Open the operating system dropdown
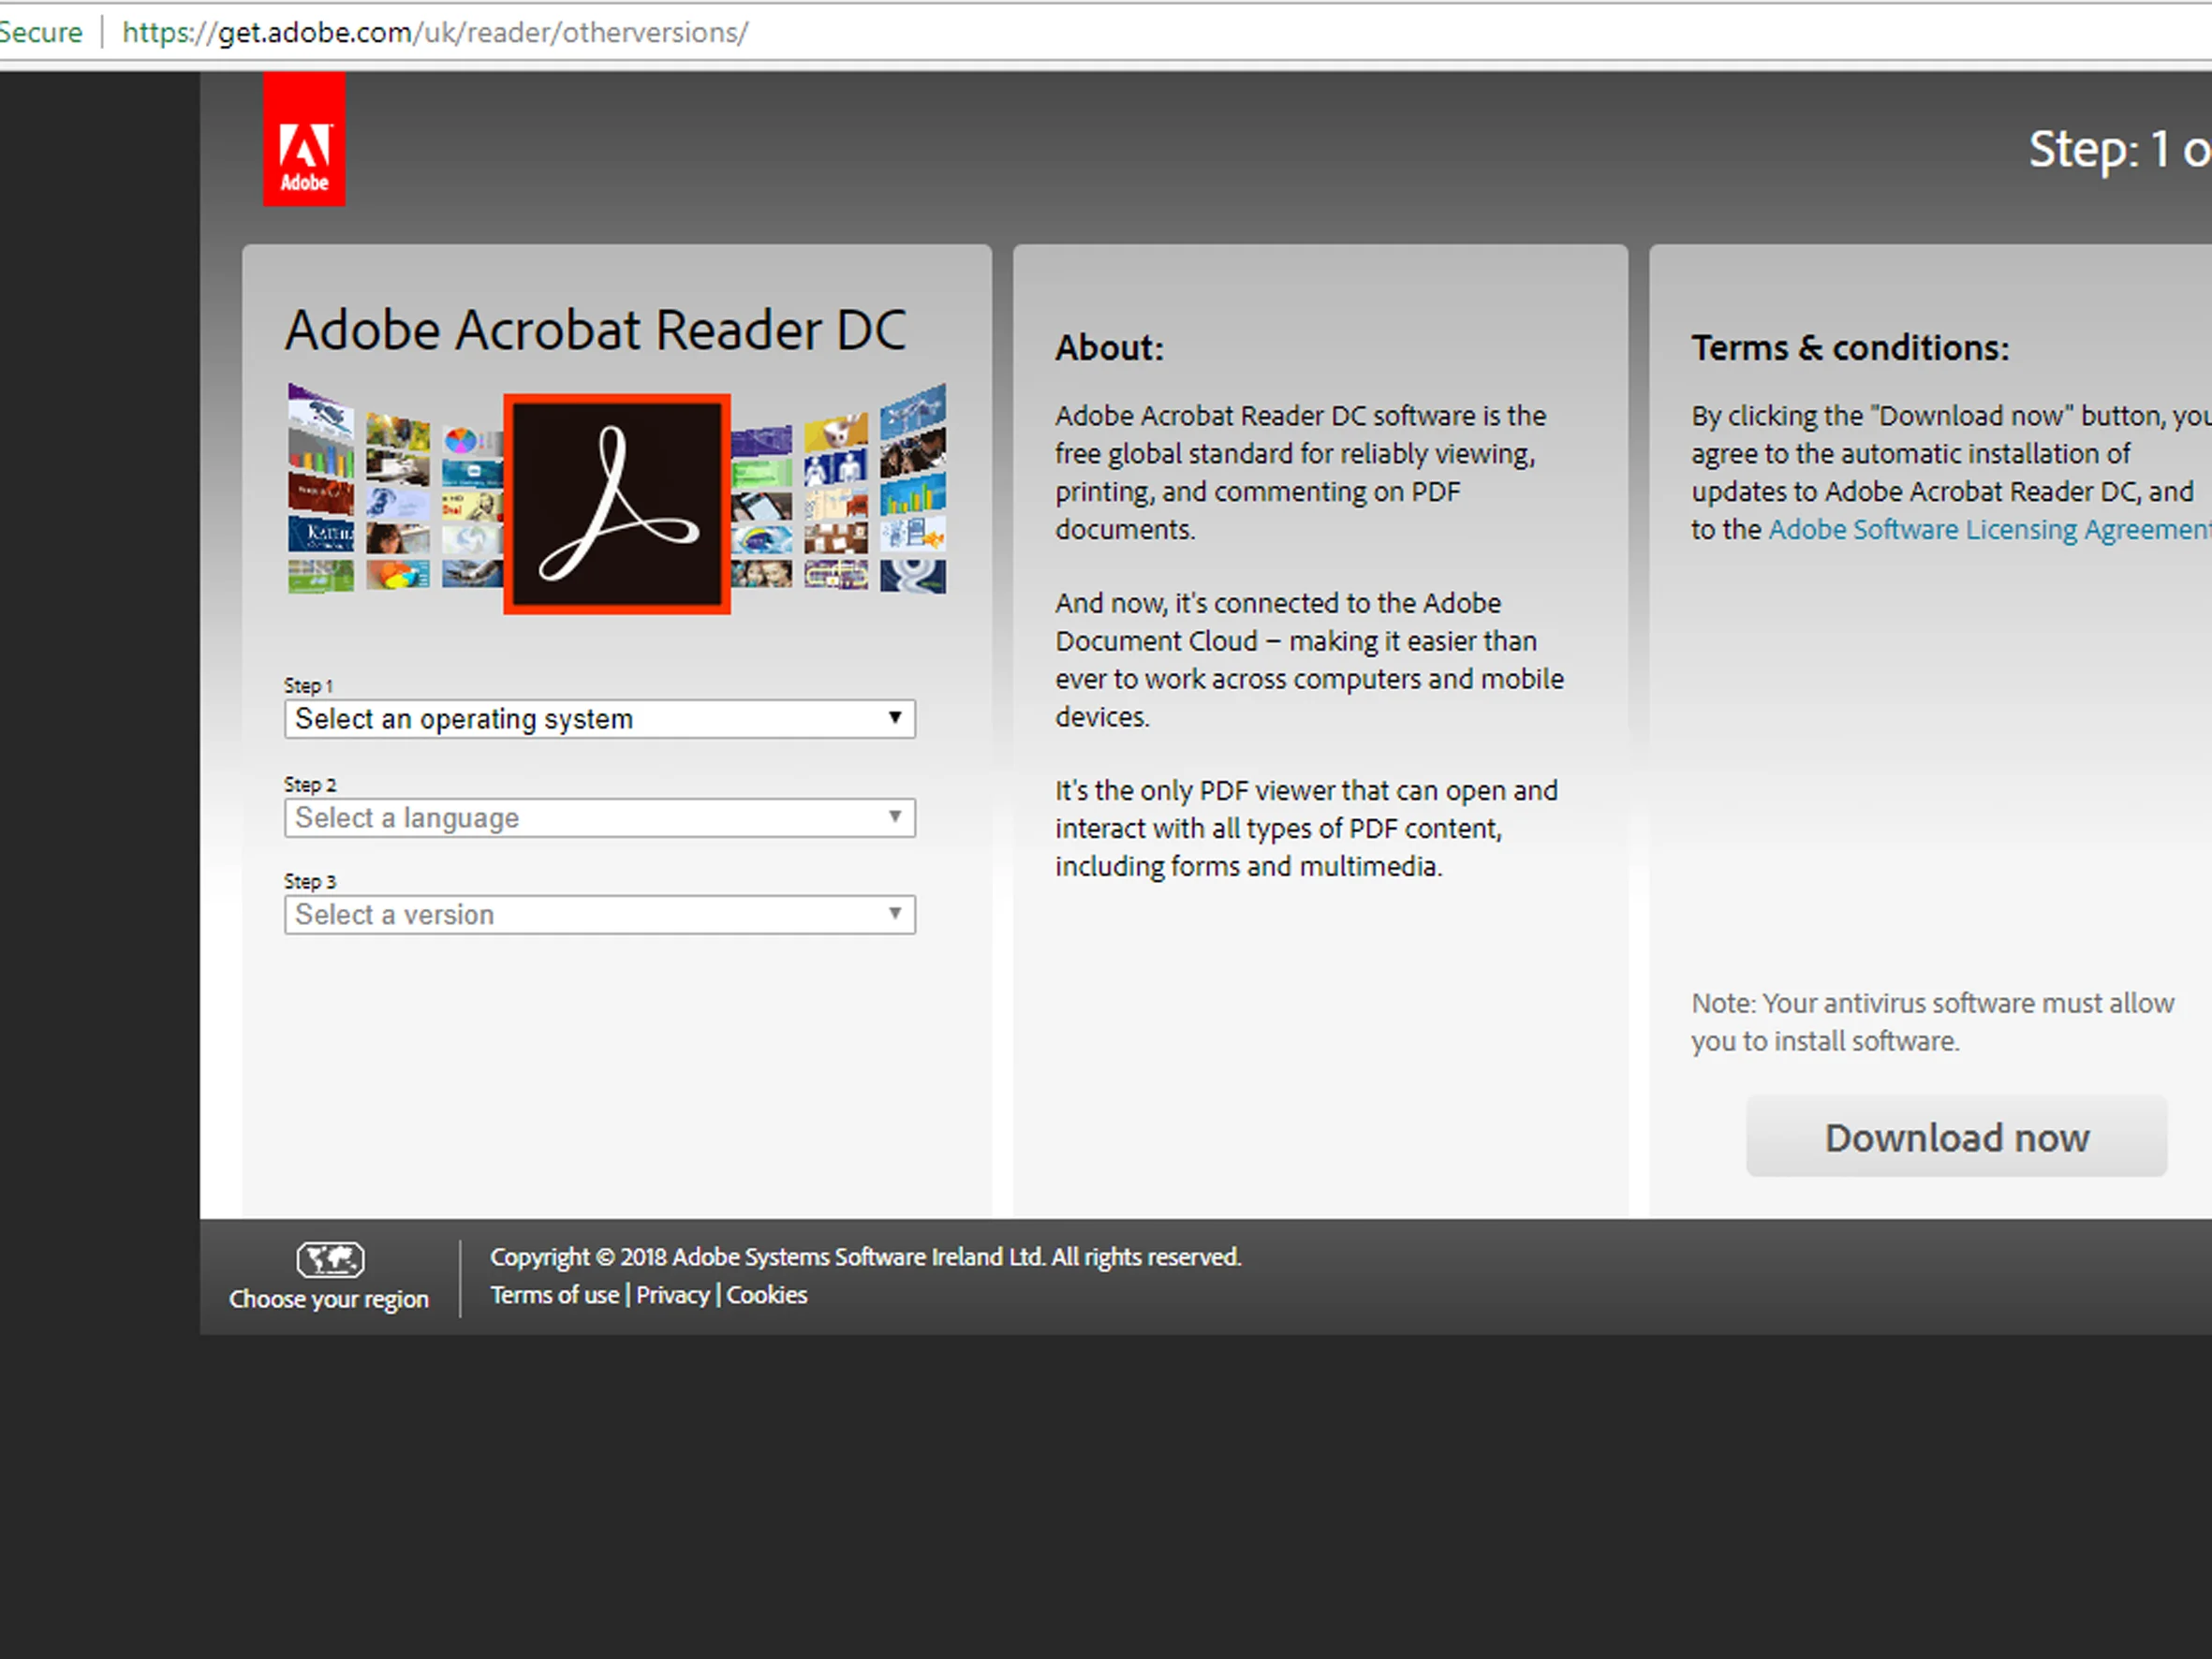Screen dimensions: 2212x1659 pyautogui.click(x=600, y=719)
